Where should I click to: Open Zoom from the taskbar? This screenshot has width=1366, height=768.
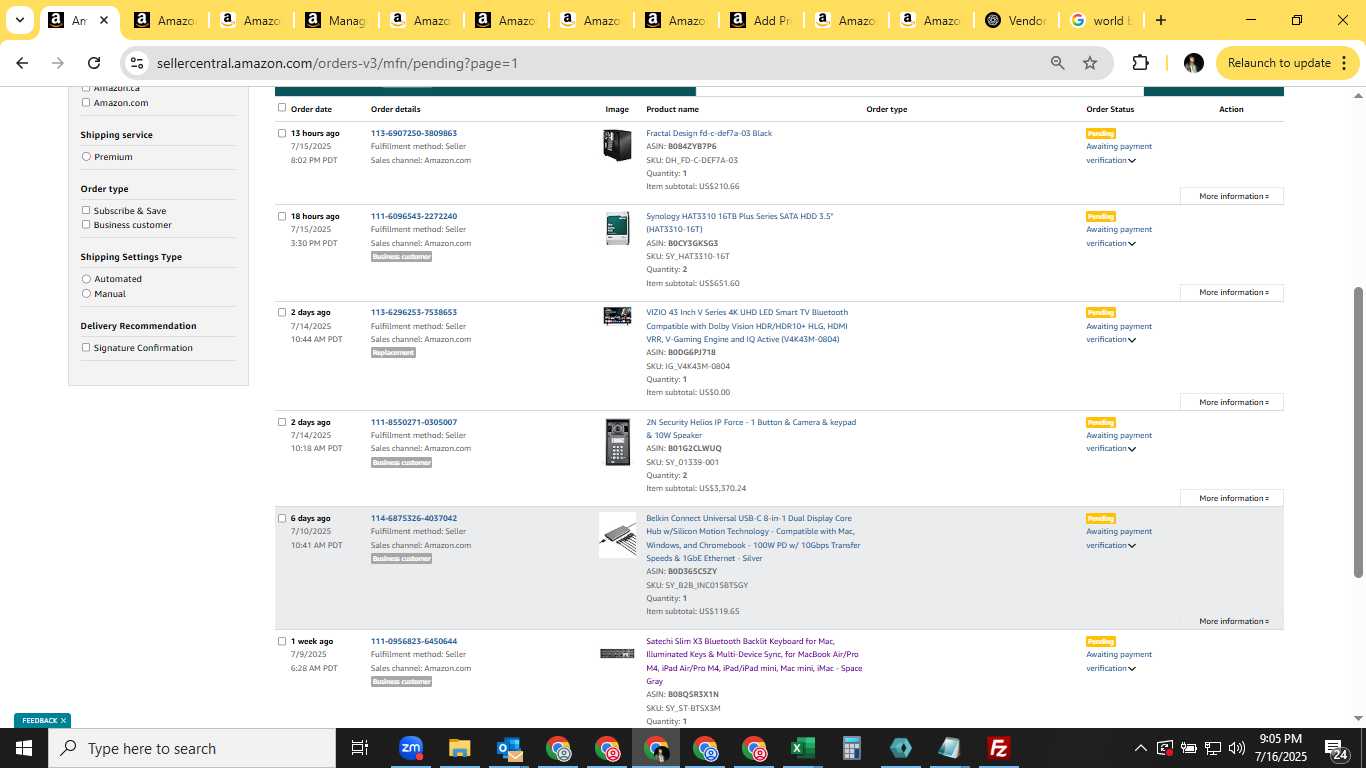(410, 748)
